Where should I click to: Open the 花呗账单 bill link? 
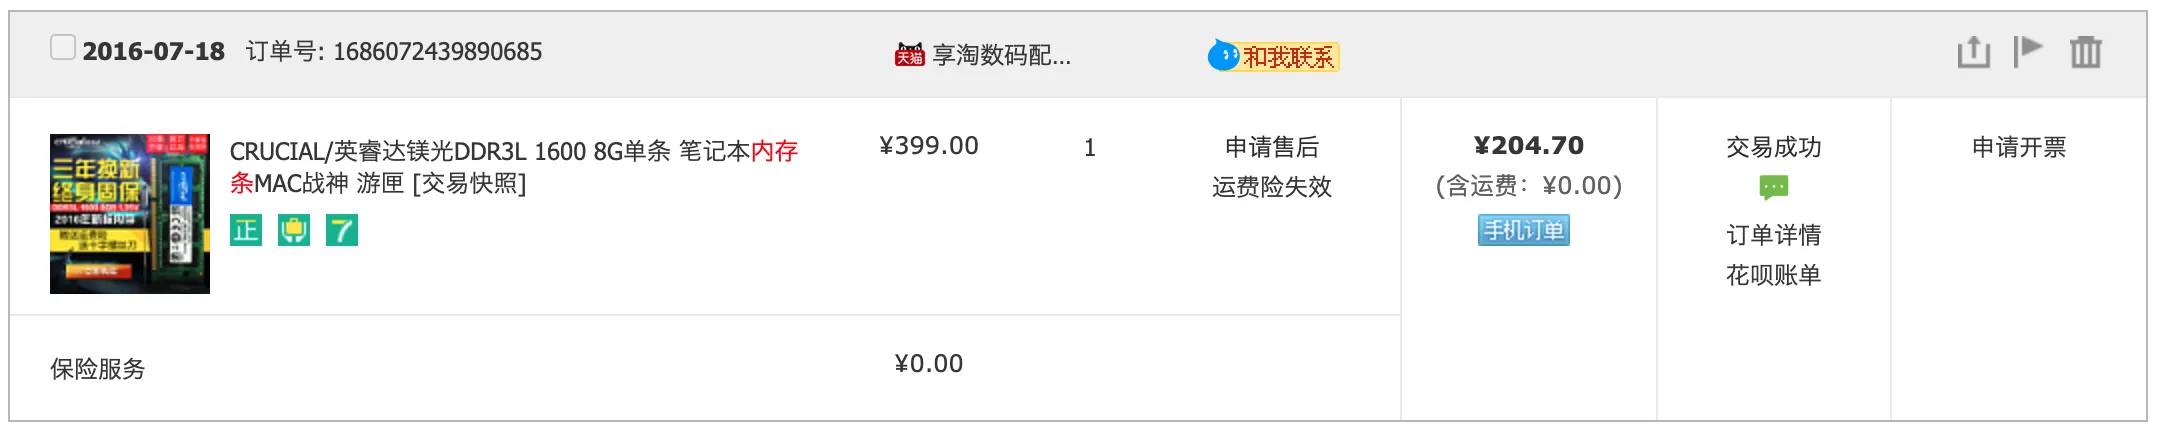(x=1773, y=275)
